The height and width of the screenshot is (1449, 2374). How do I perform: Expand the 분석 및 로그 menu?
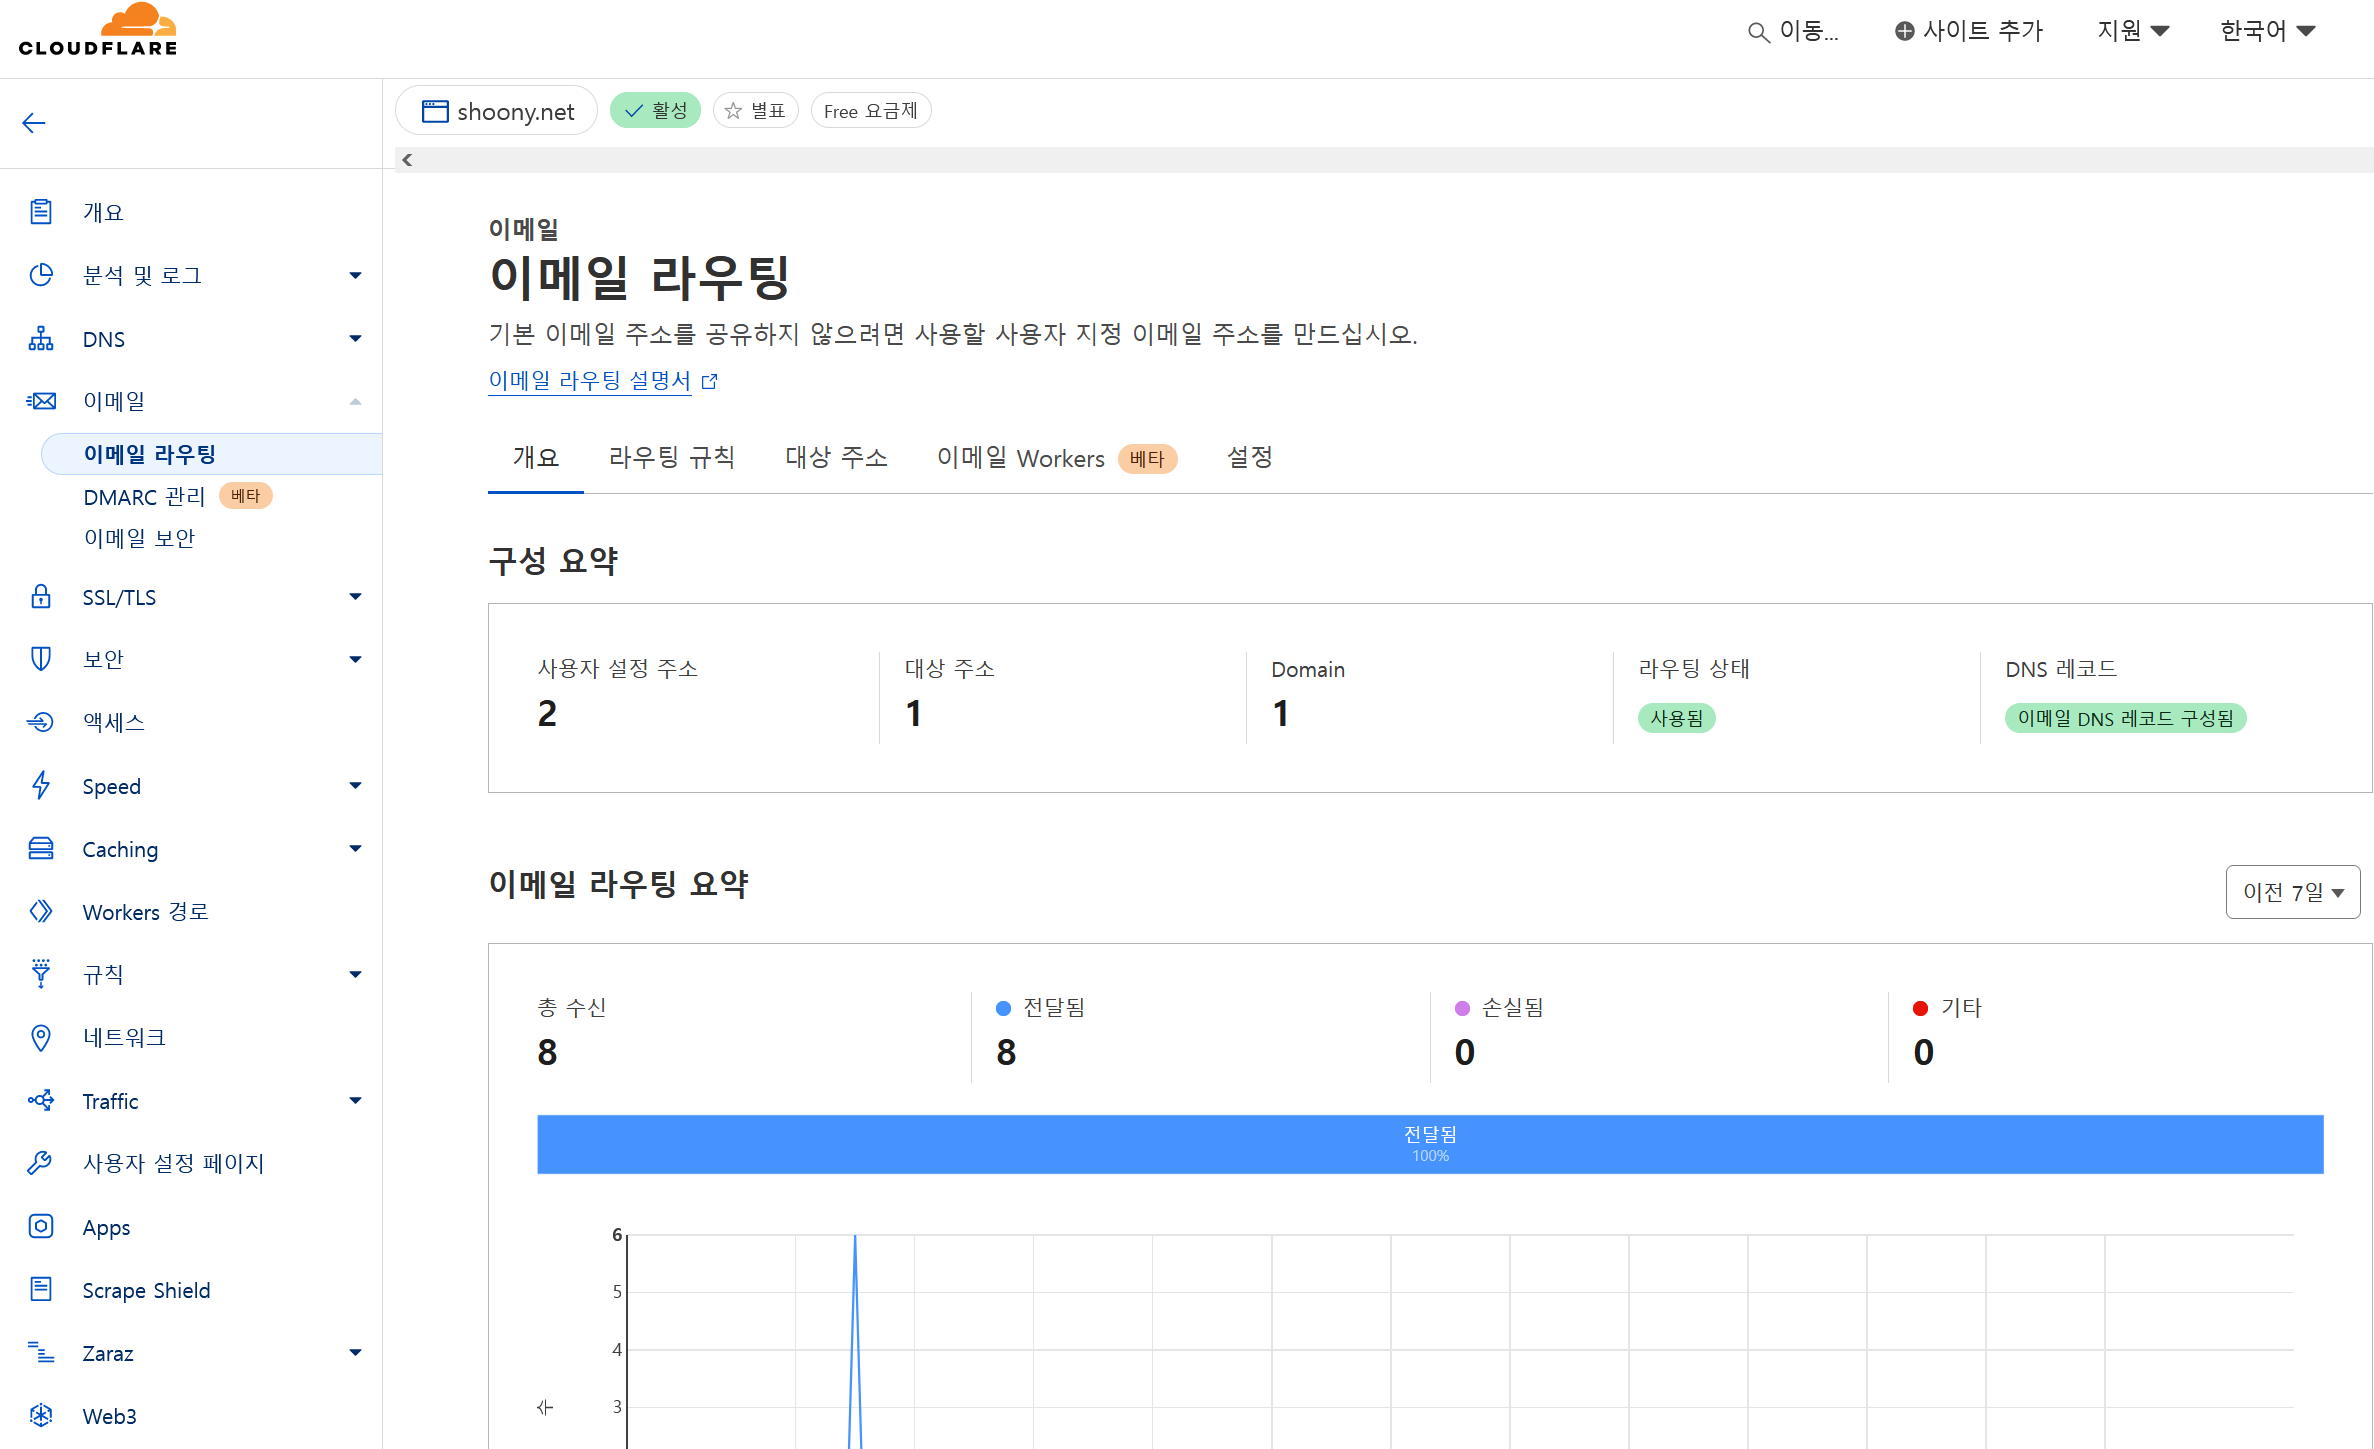(x=355, y=275)
